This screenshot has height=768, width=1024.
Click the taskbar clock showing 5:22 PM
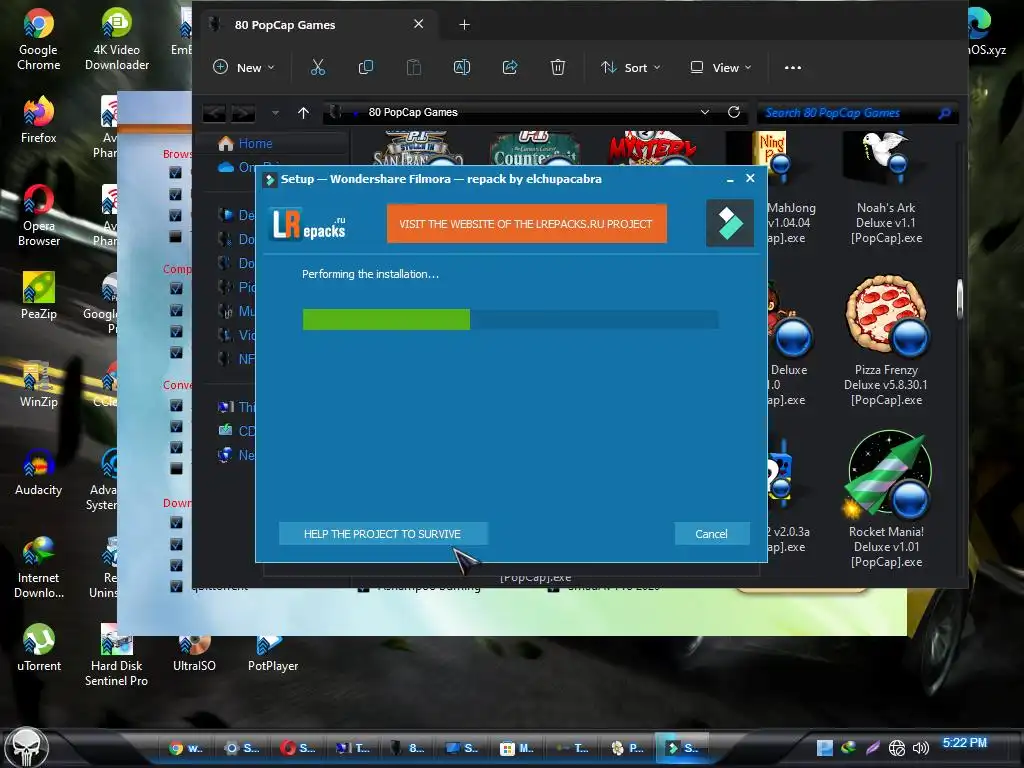click(x=965, y=743)
